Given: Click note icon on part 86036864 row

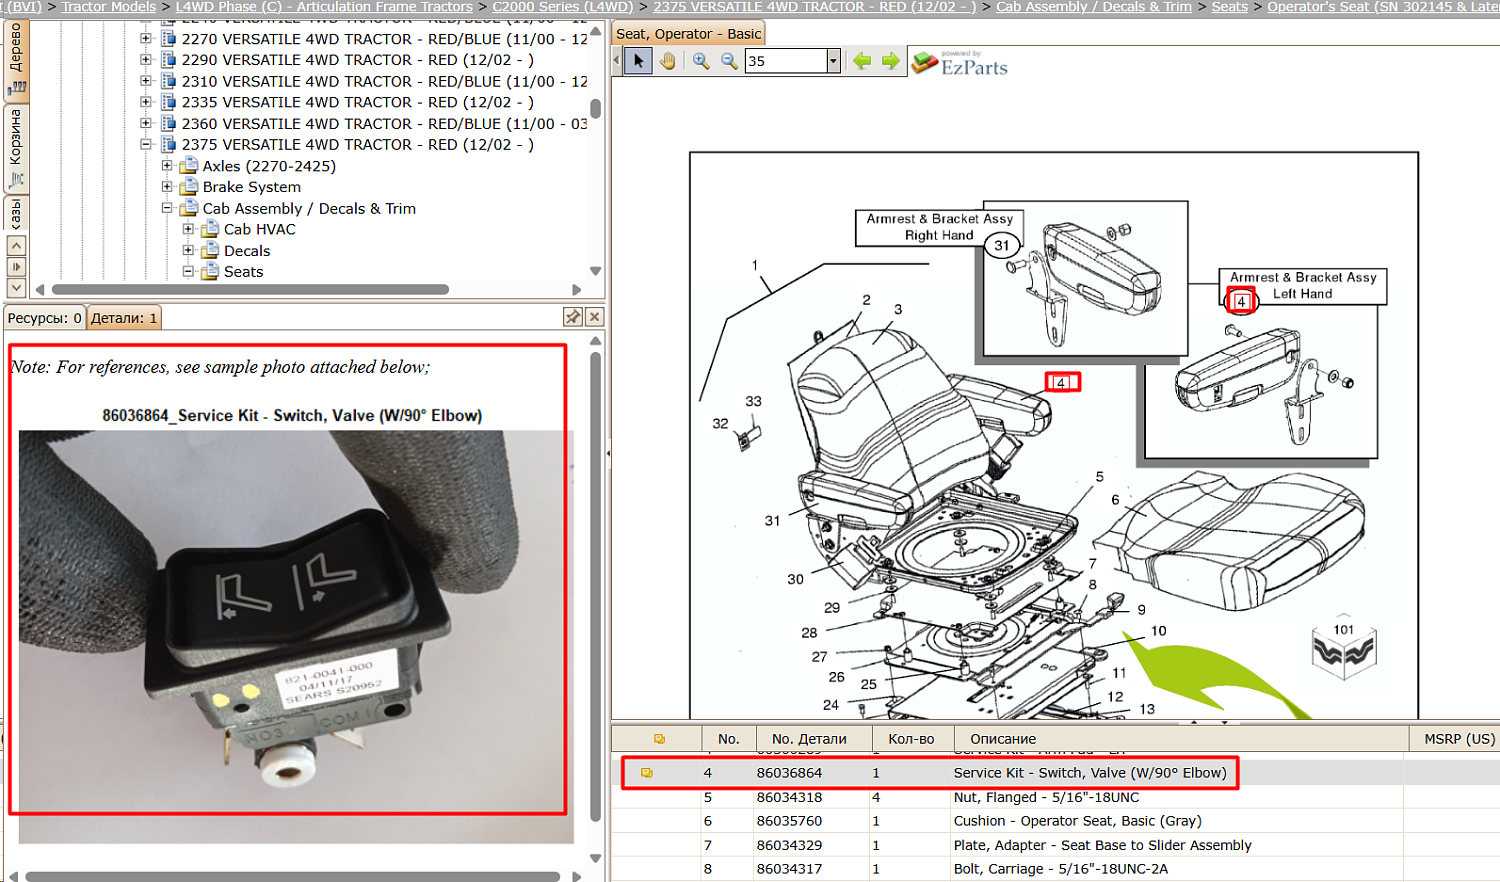Looking at the screenshot, I should [647, 773].
